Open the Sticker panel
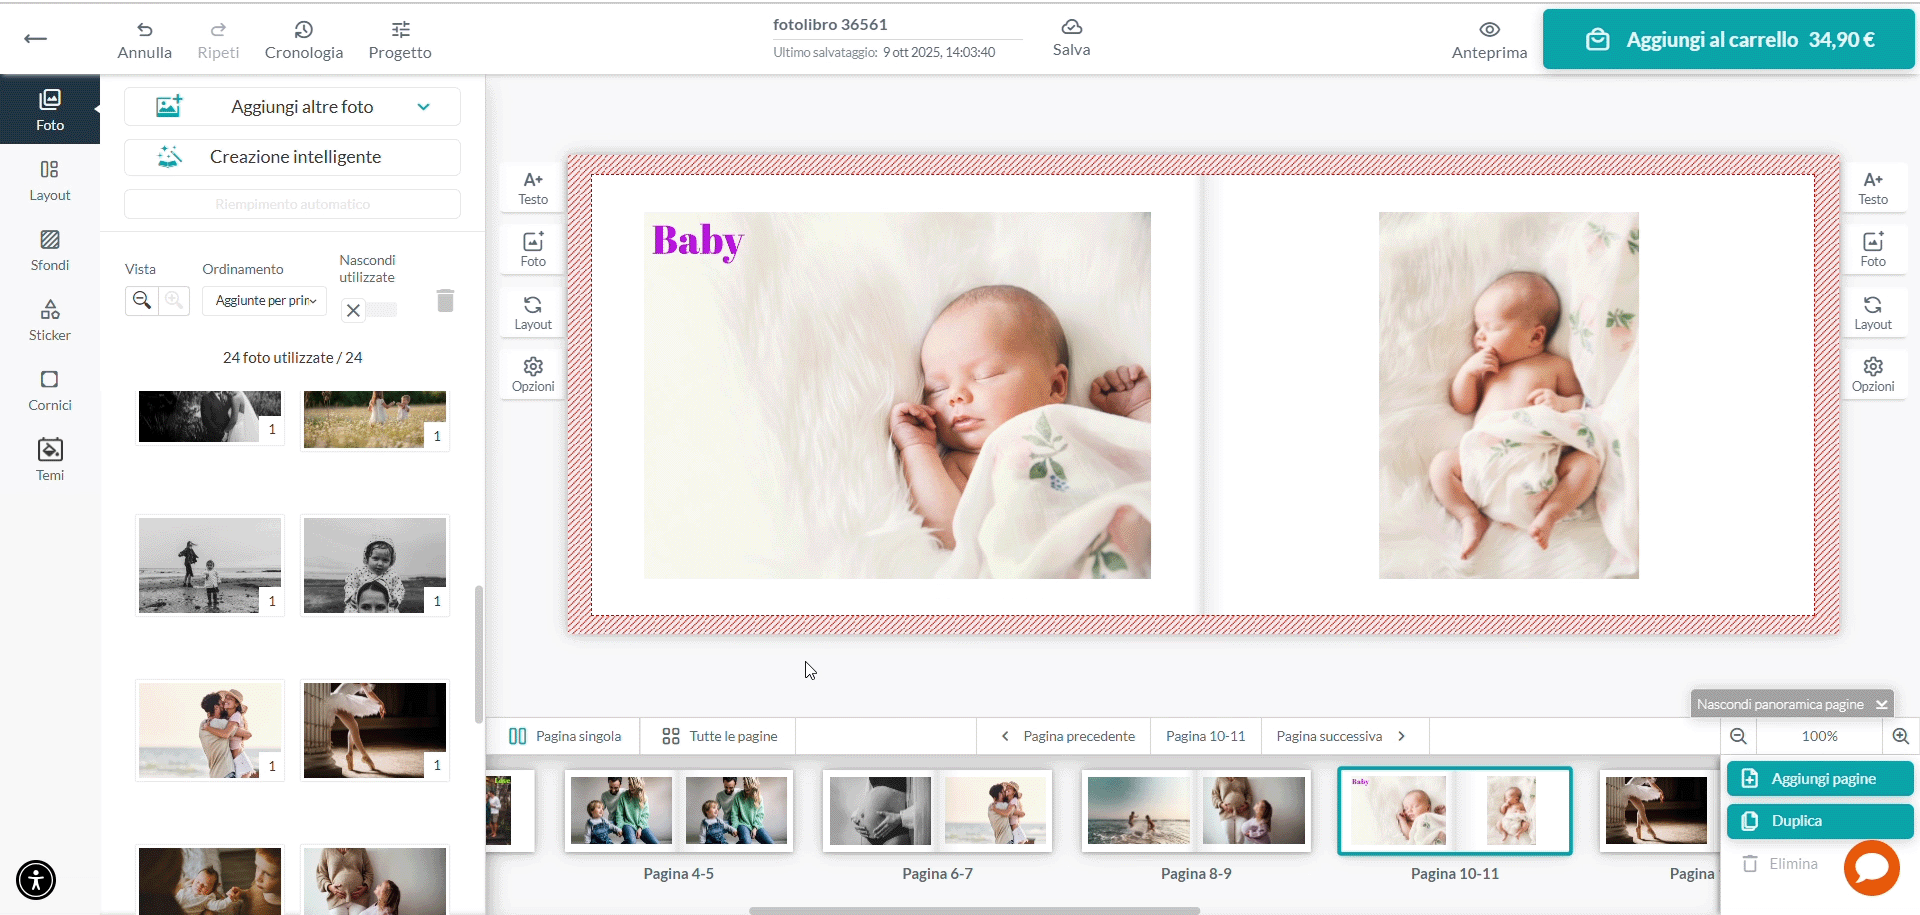Screen dimensions: 1920x915 50,321
